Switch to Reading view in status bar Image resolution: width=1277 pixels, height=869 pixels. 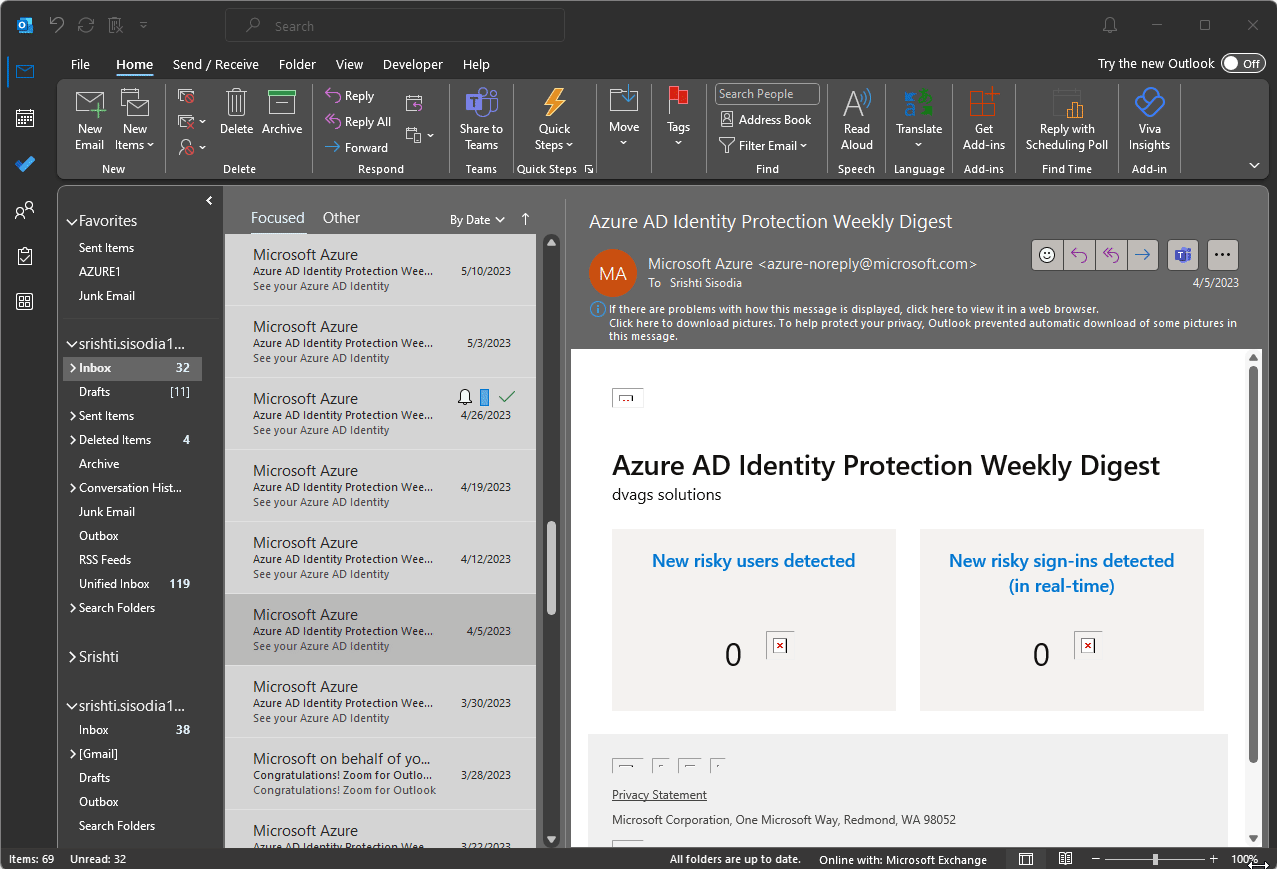click(1065, 859)
